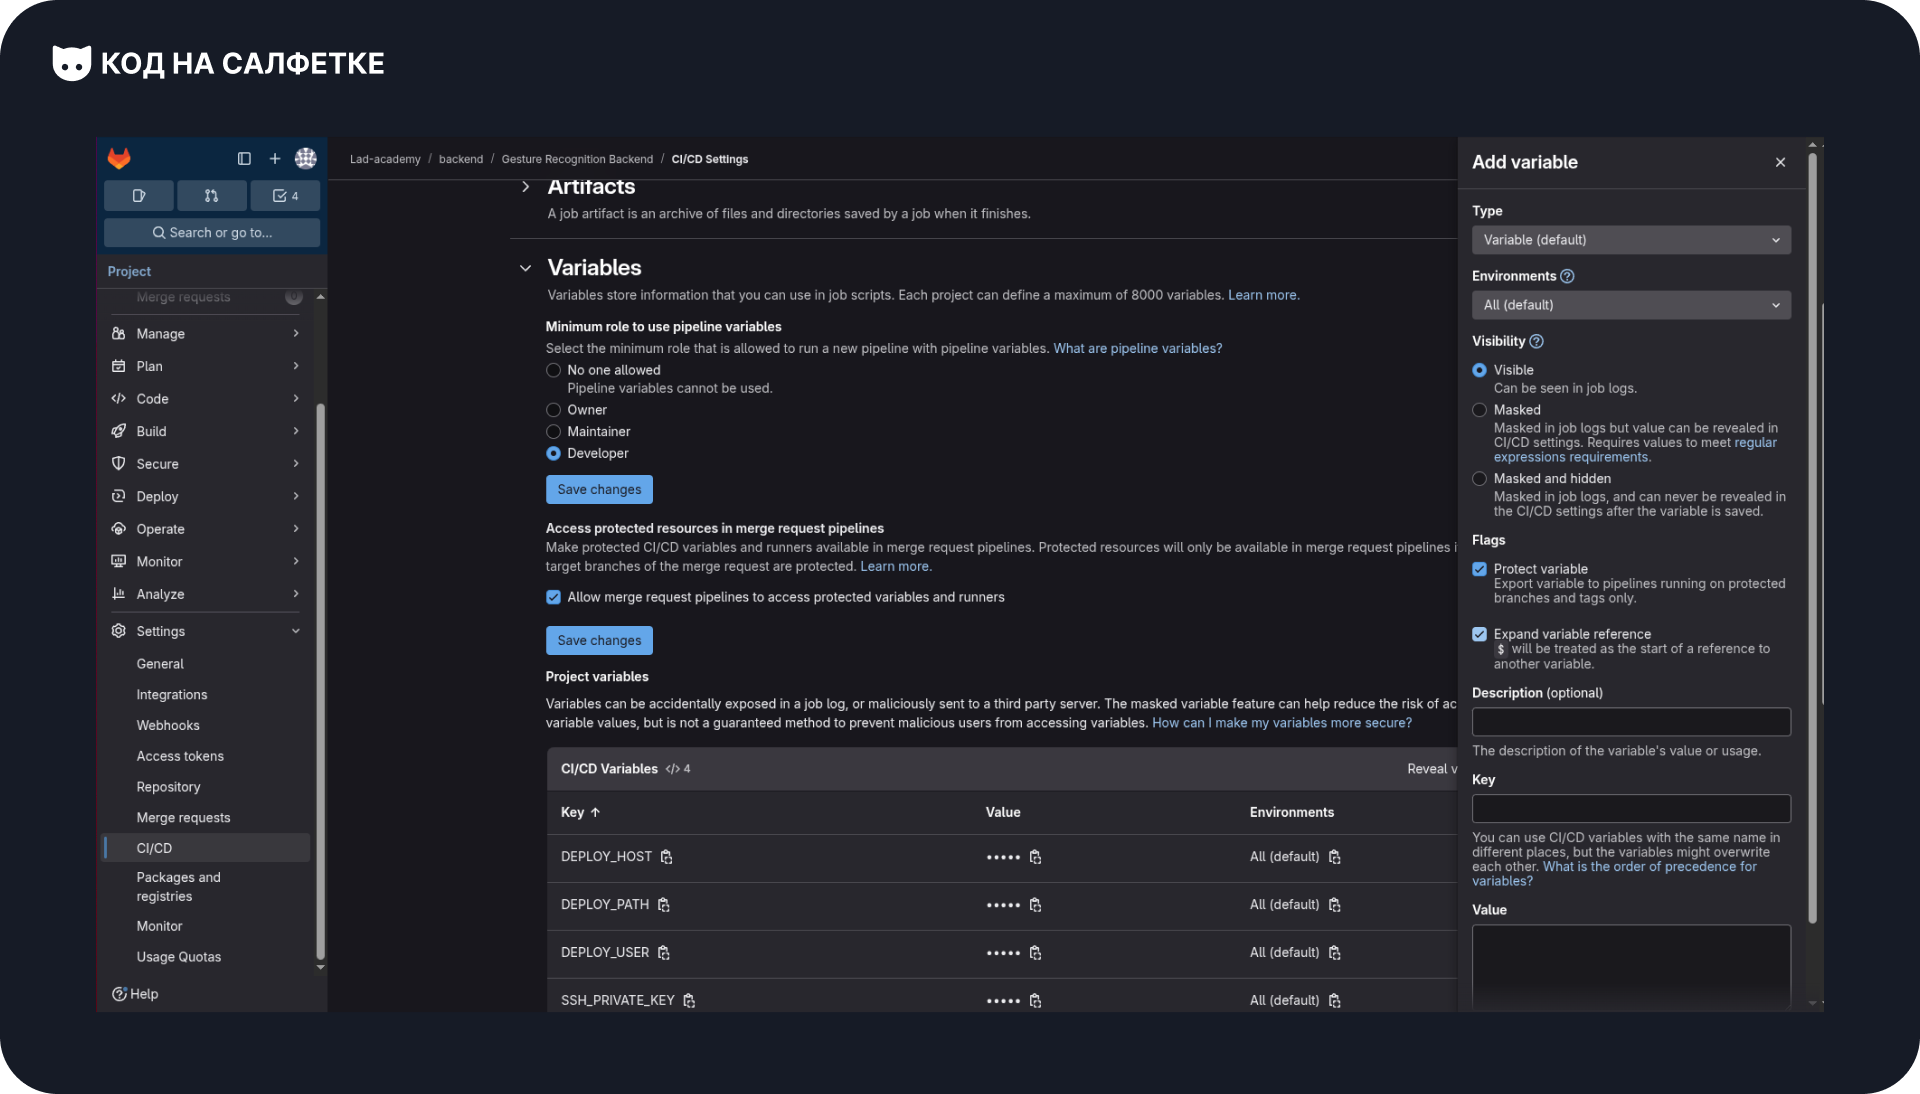Image resolution: width=1920 pixels, height=1094 pixels.
Task: Uncheck the Protect variable checkbox
Action: pyautogui.click(x=1479, y=569)
